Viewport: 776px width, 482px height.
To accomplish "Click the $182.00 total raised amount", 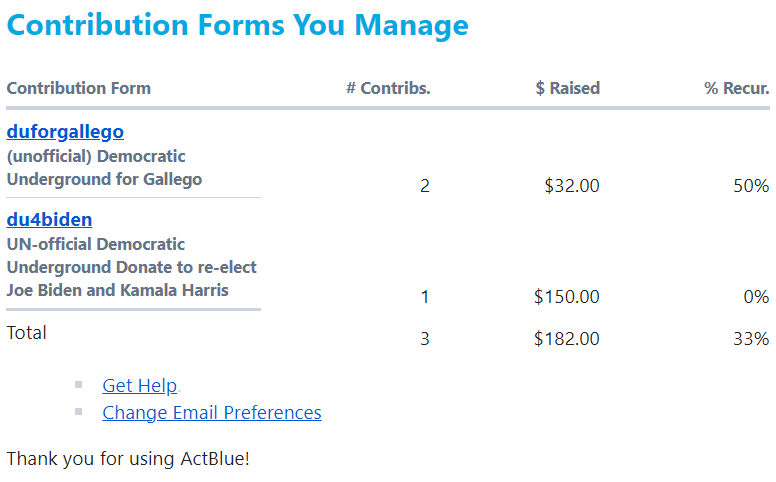I will pos(566,339).
